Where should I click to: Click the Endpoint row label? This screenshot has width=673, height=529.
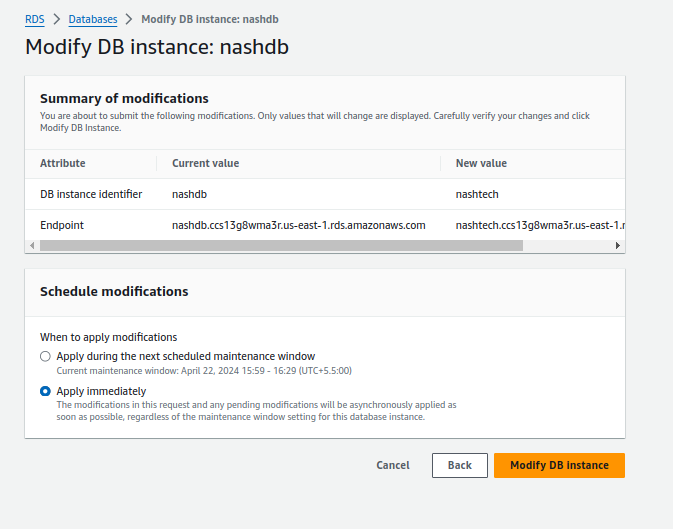[62, 225]
